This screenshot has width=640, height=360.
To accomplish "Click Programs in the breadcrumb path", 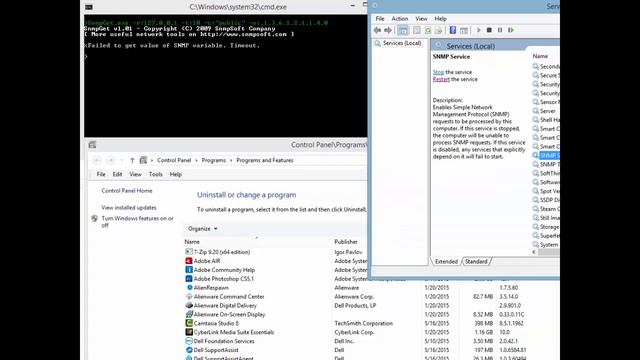I will 213,160.
